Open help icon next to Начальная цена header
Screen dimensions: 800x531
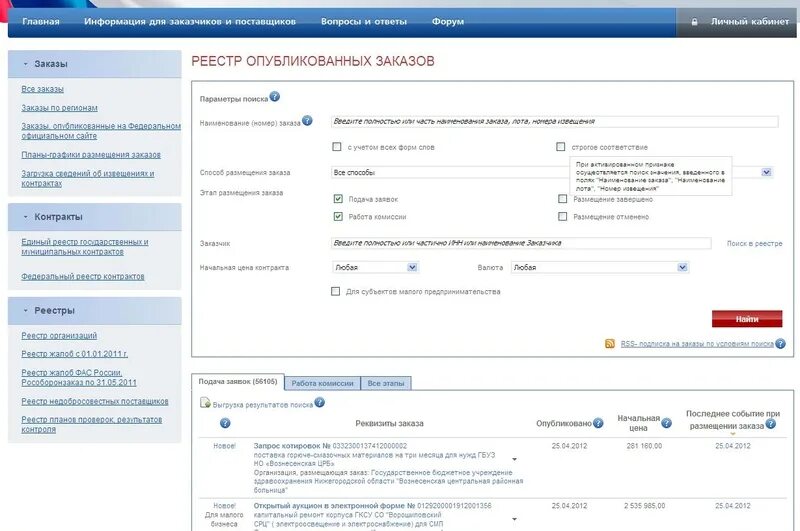click(666, 423)
